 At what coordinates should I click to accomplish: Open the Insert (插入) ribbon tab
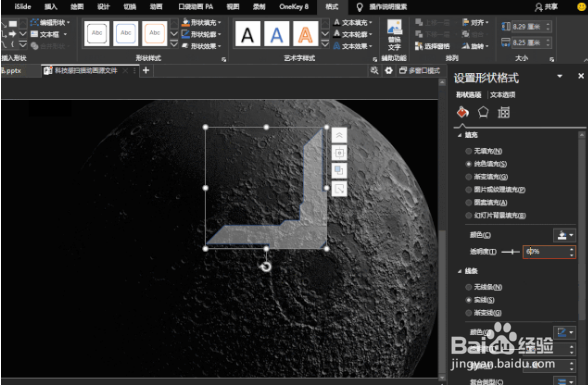[51, 7]
